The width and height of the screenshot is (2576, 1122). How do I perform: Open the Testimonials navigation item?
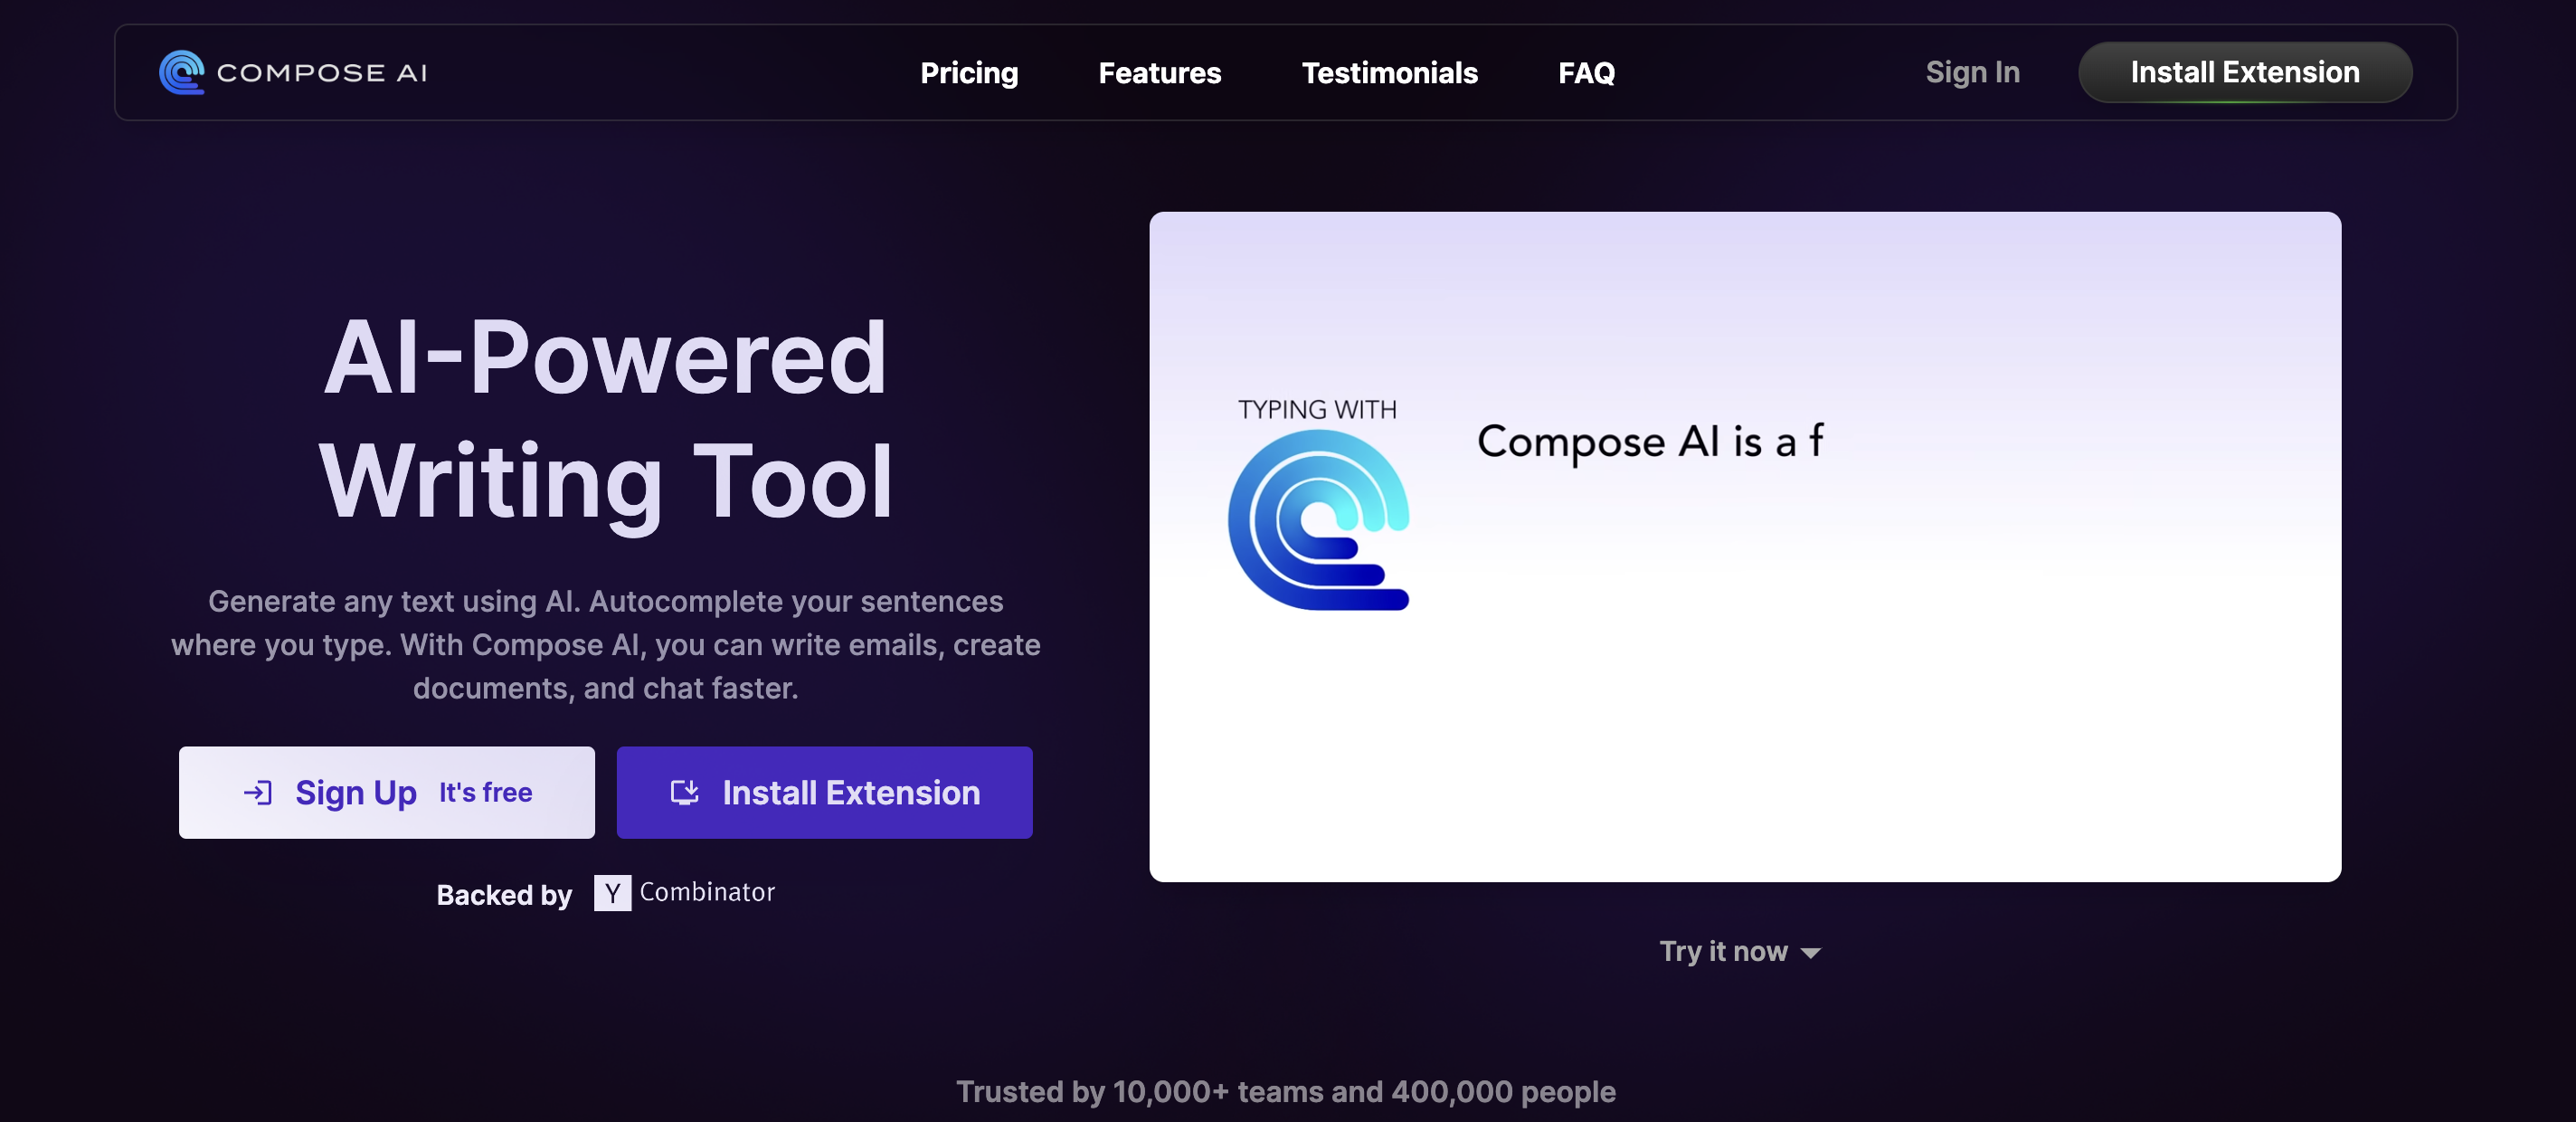pos(1390,73)
